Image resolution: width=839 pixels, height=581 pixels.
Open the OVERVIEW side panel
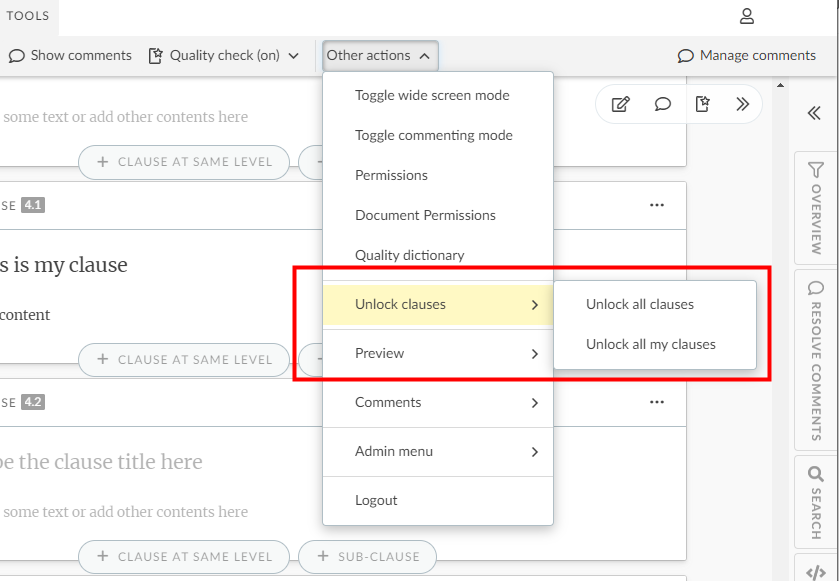(815, 209)
